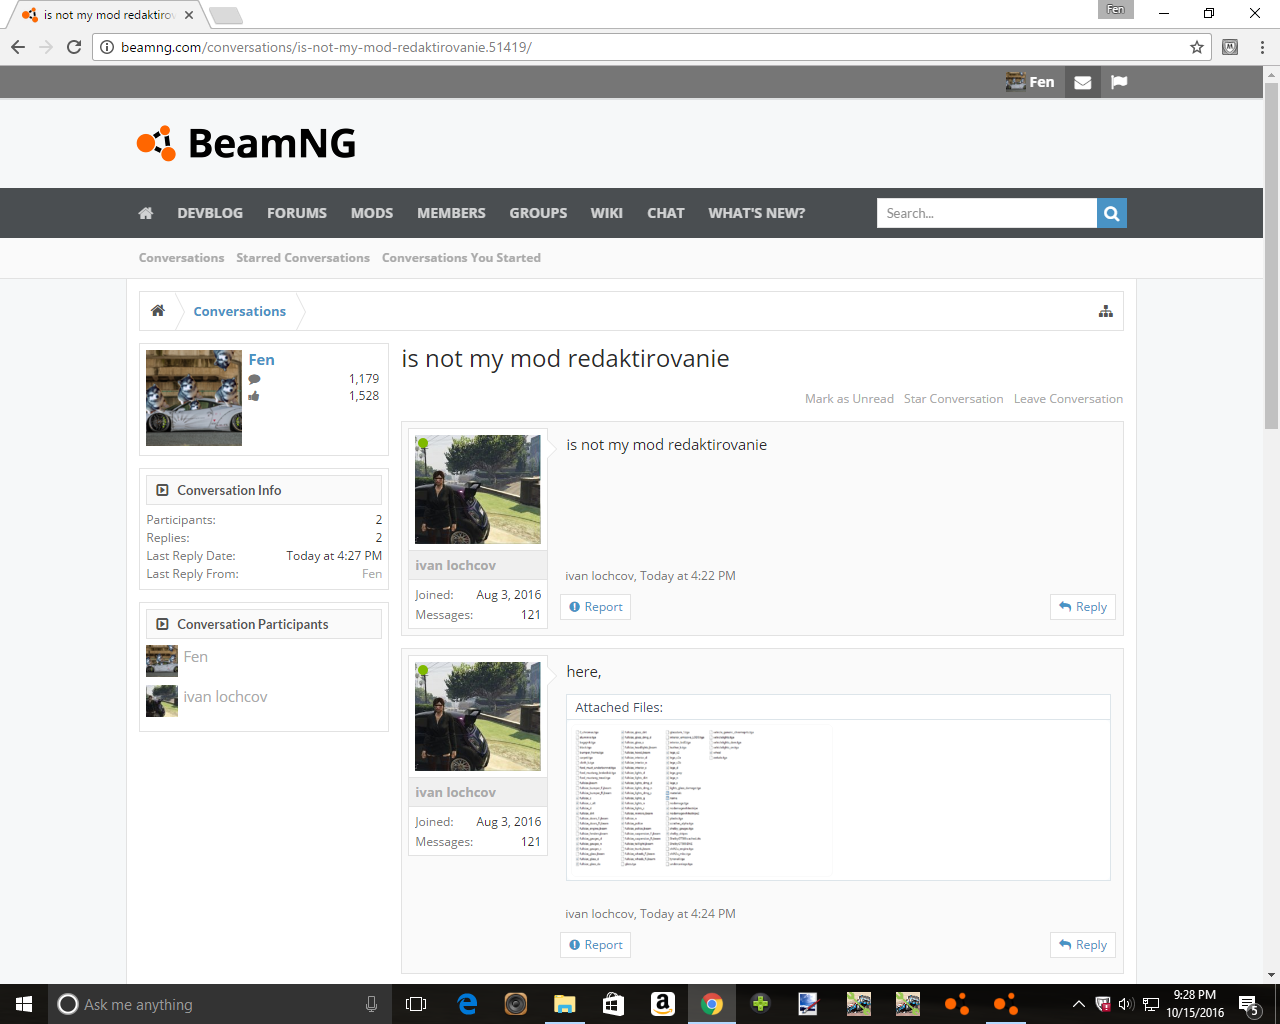Viewport: 1280px width, 1024px height.
Task: Bookmark this page with the star
Action: click(x=1196, y=47)
